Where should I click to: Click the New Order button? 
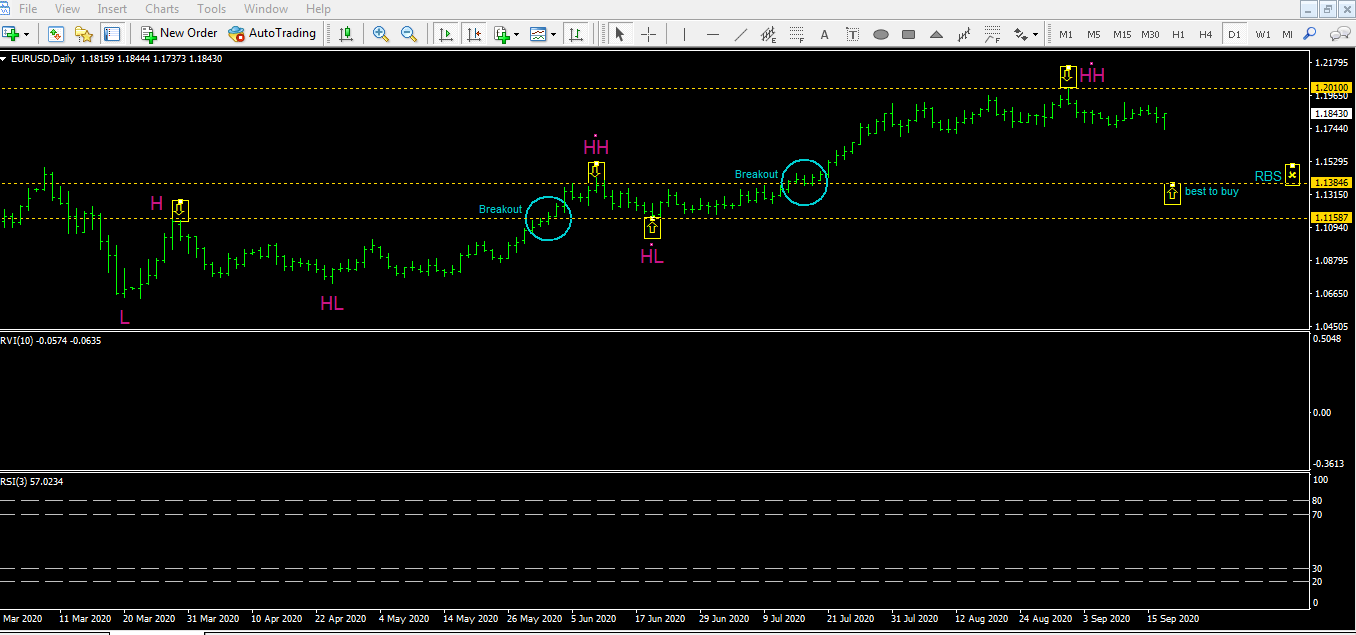click(x=179, y=34)
